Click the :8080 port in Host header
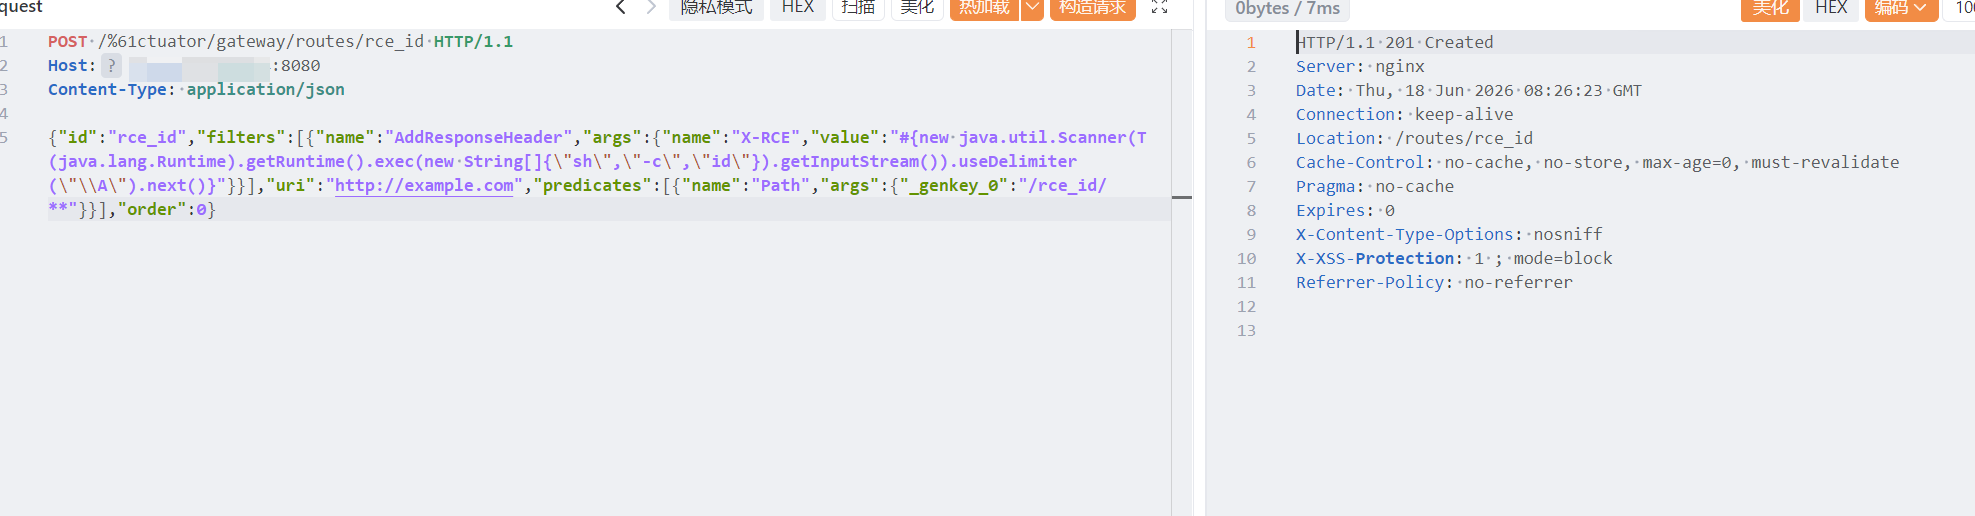The width and height of the screenshot is (1975, 516). click(296, 66)
